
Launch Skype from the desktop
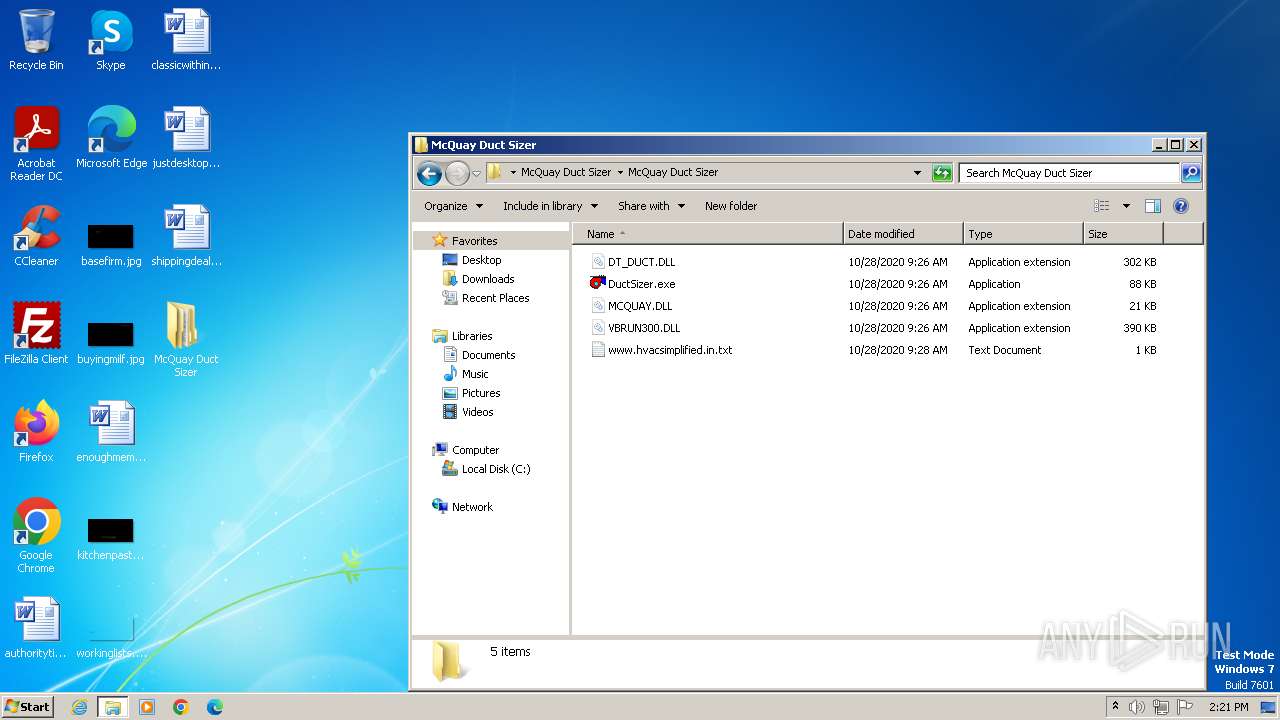tap(111, 40)
